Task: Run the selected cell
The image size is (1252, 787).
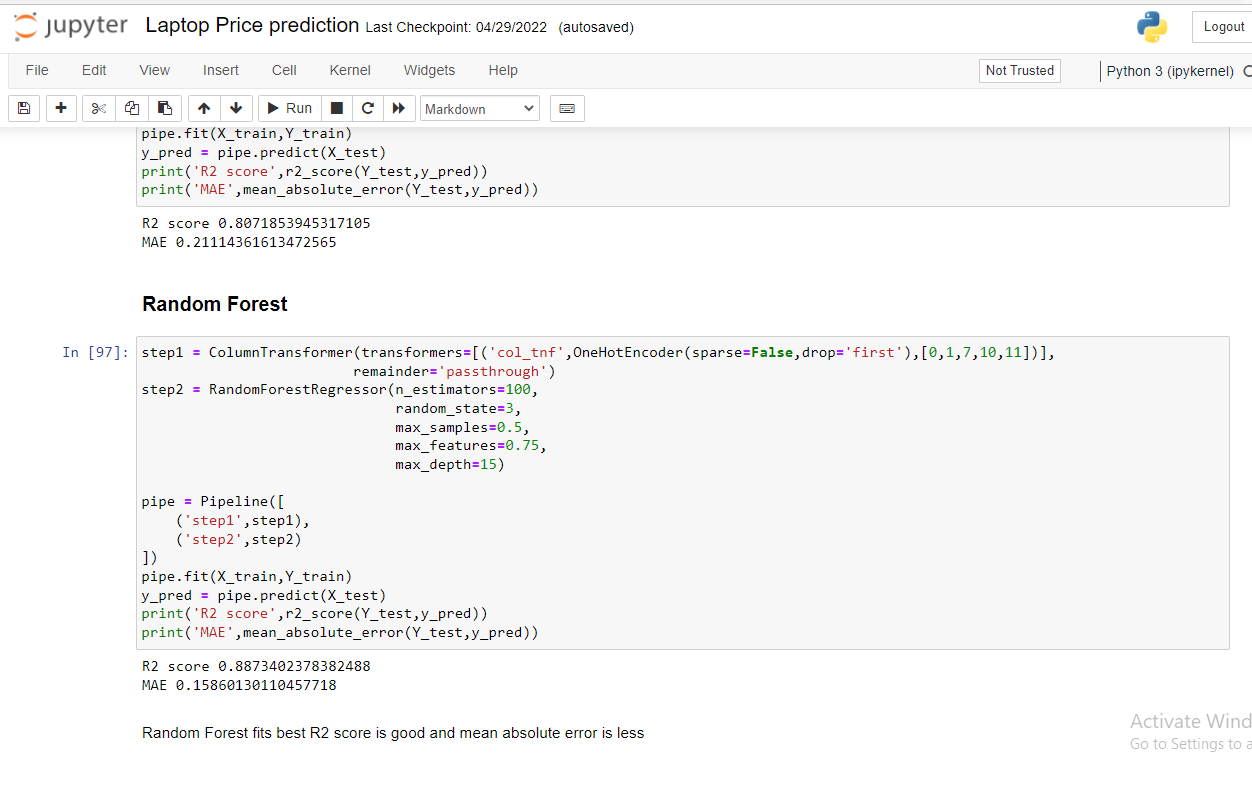Action: (289, 108)
